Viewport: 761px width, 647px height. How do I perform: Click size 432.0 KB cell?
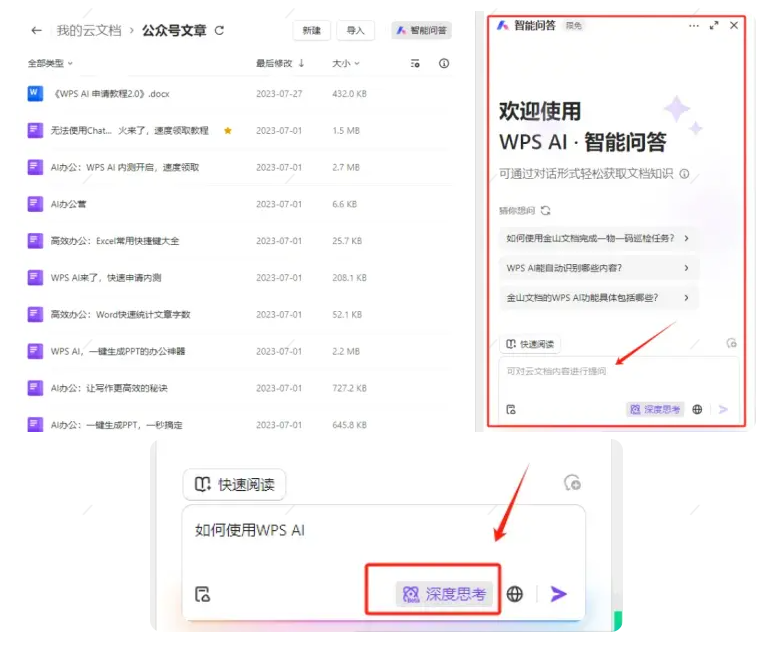pyautogui.click(x=349, y=94)
